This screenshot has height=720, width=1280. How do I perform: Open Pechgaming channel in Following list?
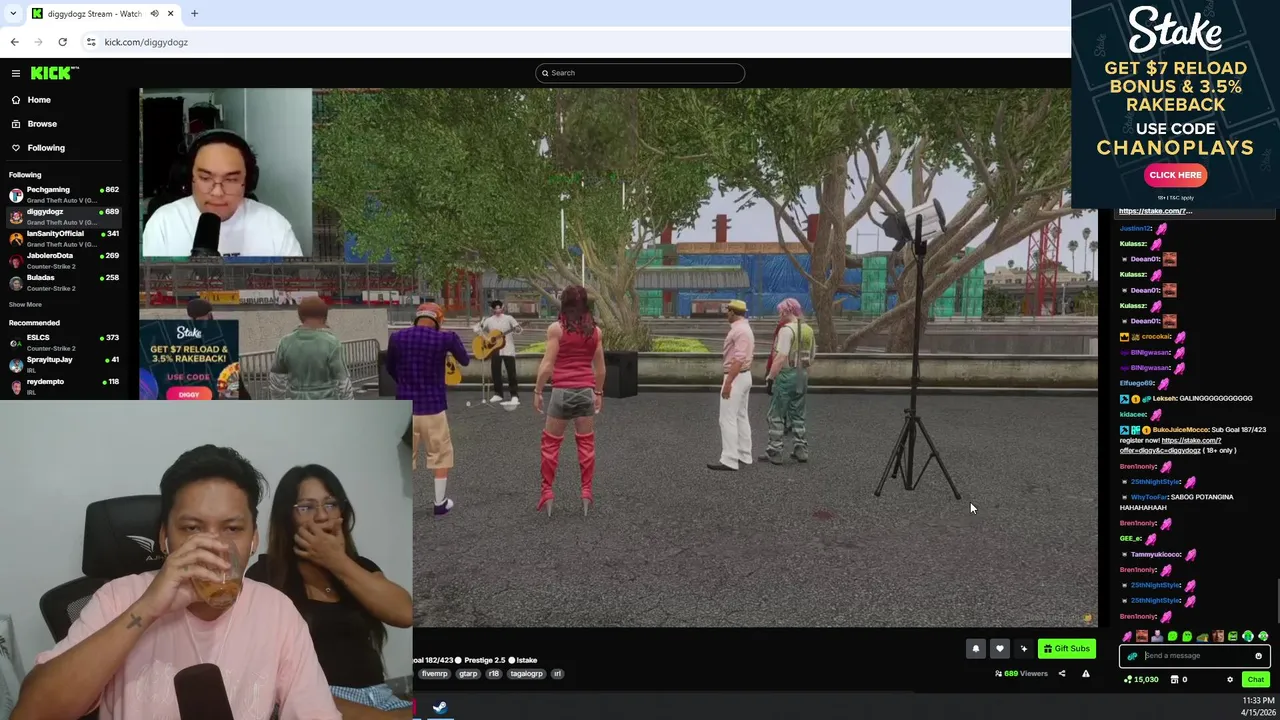[x=64, y=194]
